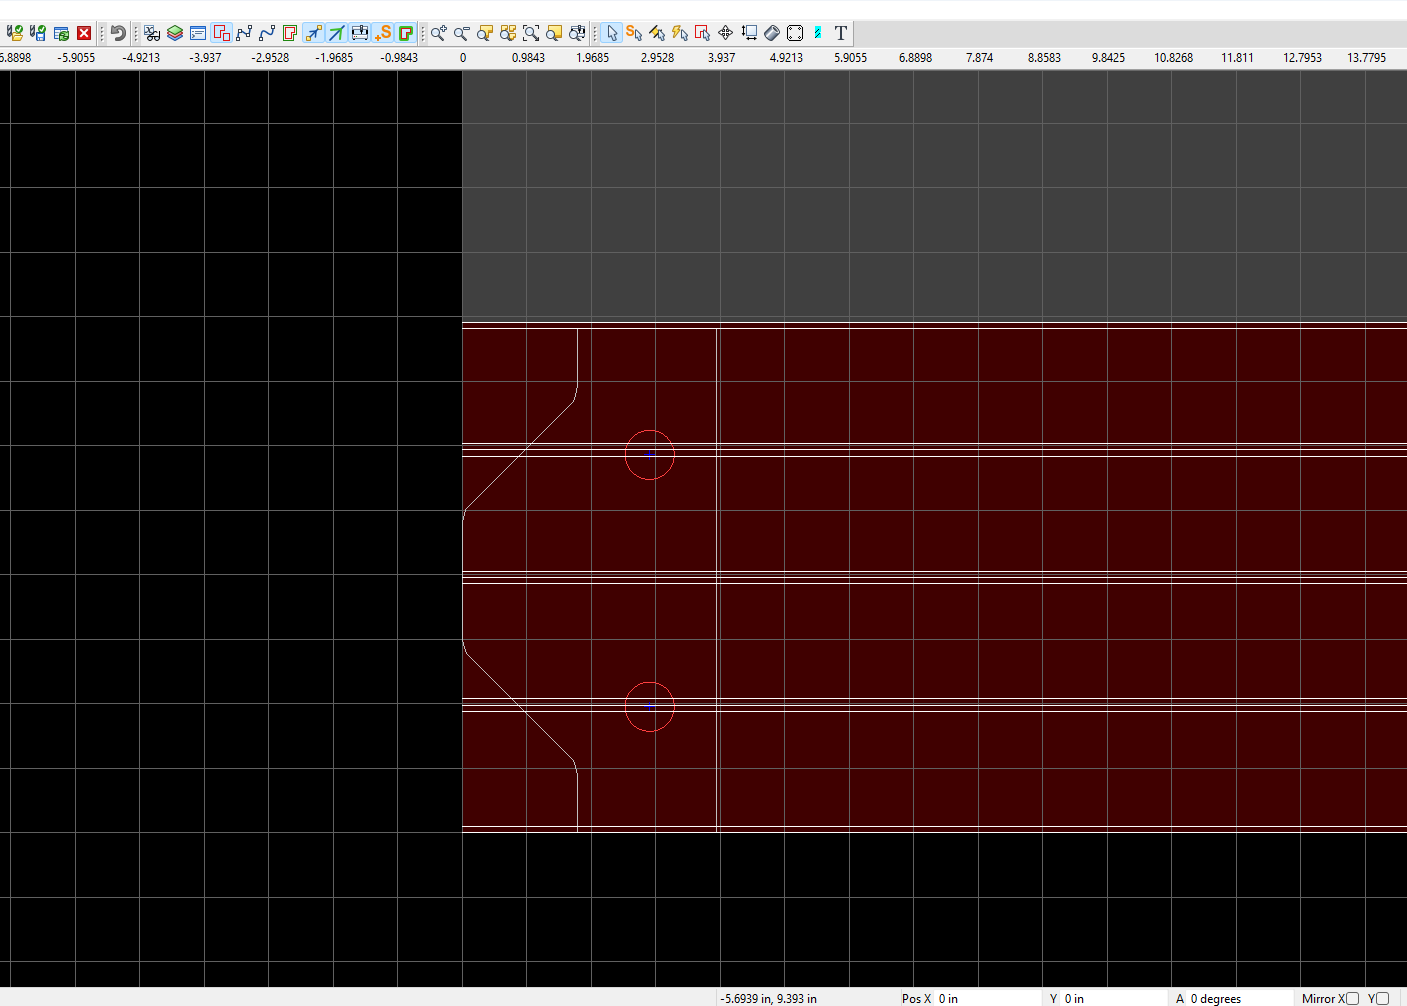Click the ruler value '-3.937'
The height and width of the screenshot is (1006, 1407).
click(205, 58)
